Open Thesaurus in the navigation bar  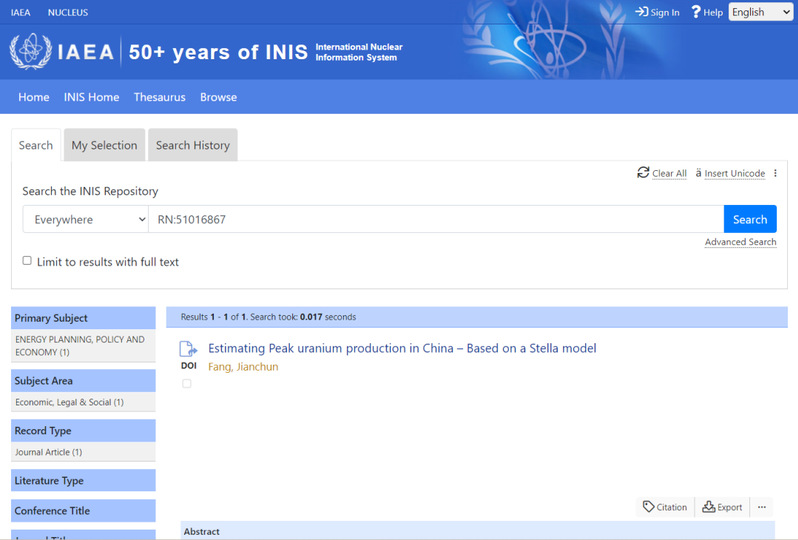coord(158,97)
